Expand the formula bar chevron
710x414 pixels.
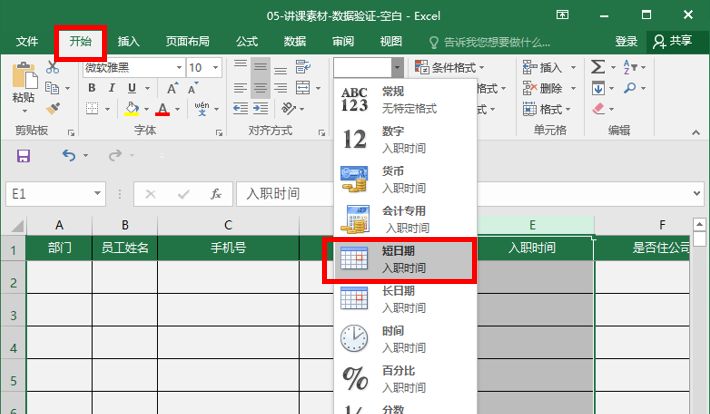point(697,193)
